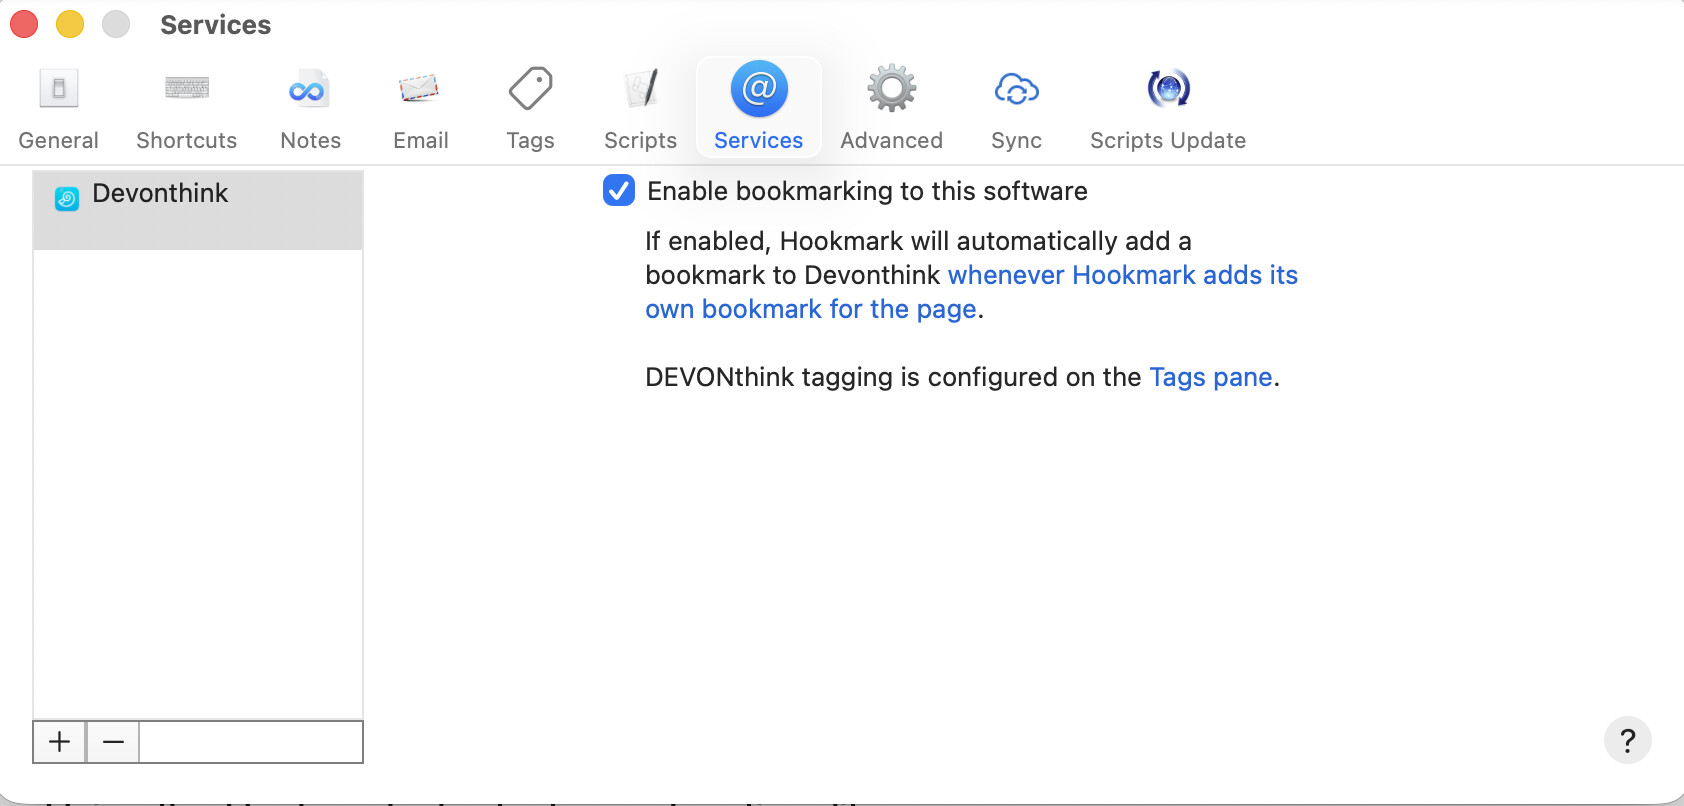Remove selected service with minus button

(113, 742)
